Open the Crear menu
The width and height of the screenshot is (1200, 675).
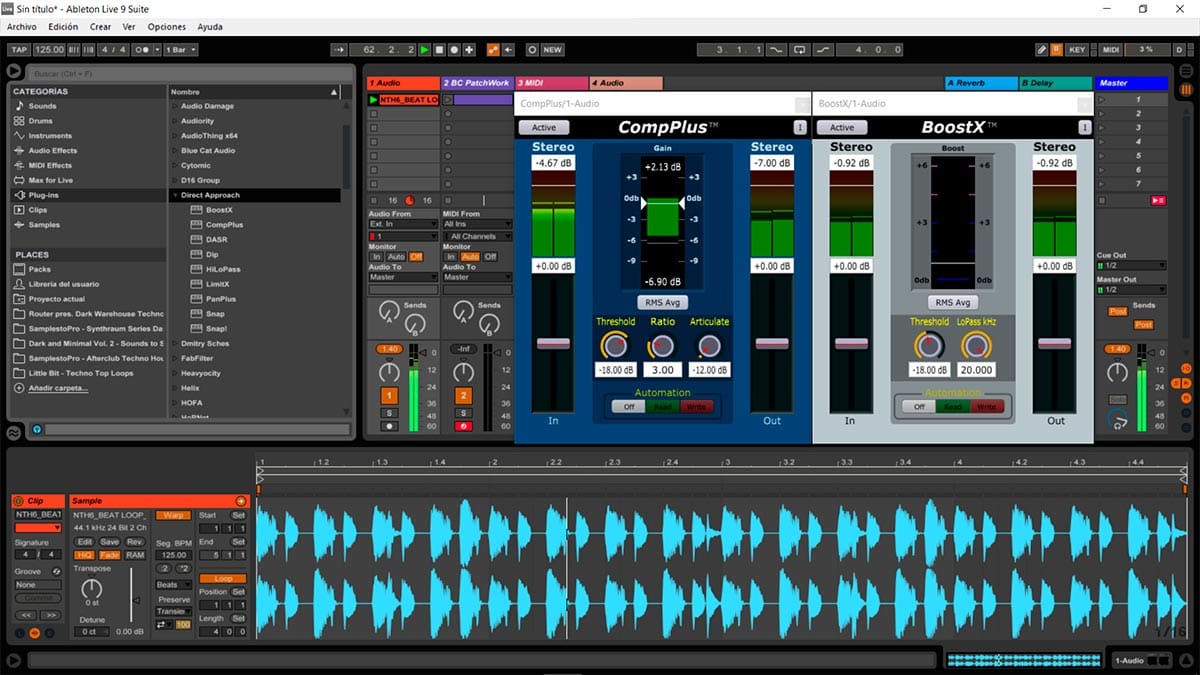pyautogui.click(x=100, y=27)
